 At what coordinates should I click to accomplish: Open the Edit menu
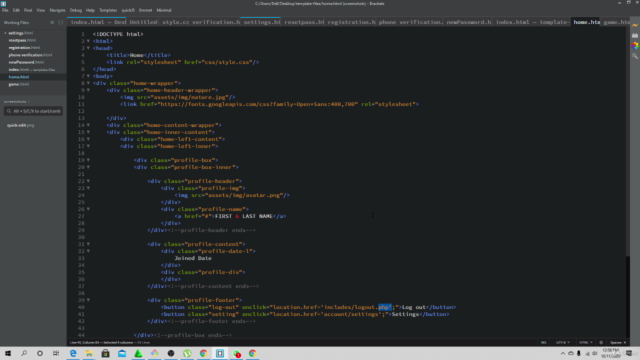click(16, 10)
